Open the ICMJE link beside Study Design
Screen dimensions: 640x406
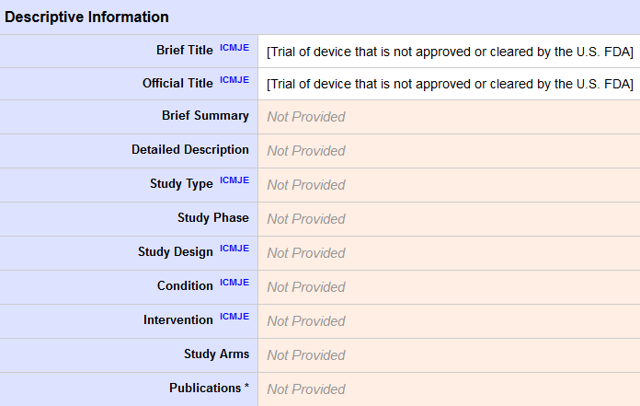234,248
